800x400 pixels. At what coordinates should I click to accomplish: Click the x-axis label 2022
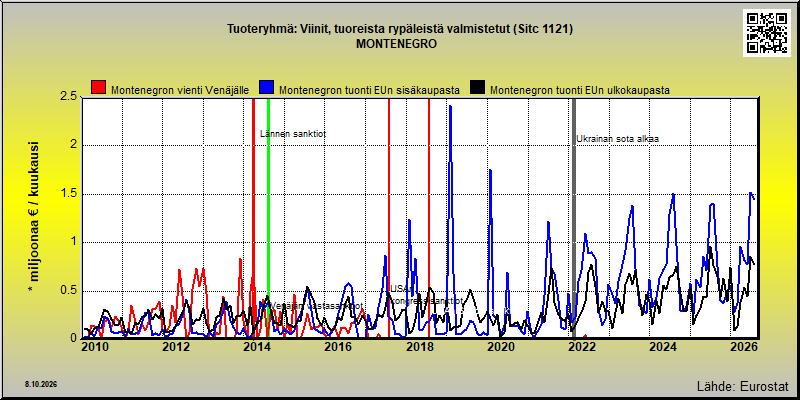pyautogui.click(x=582, y=347)
